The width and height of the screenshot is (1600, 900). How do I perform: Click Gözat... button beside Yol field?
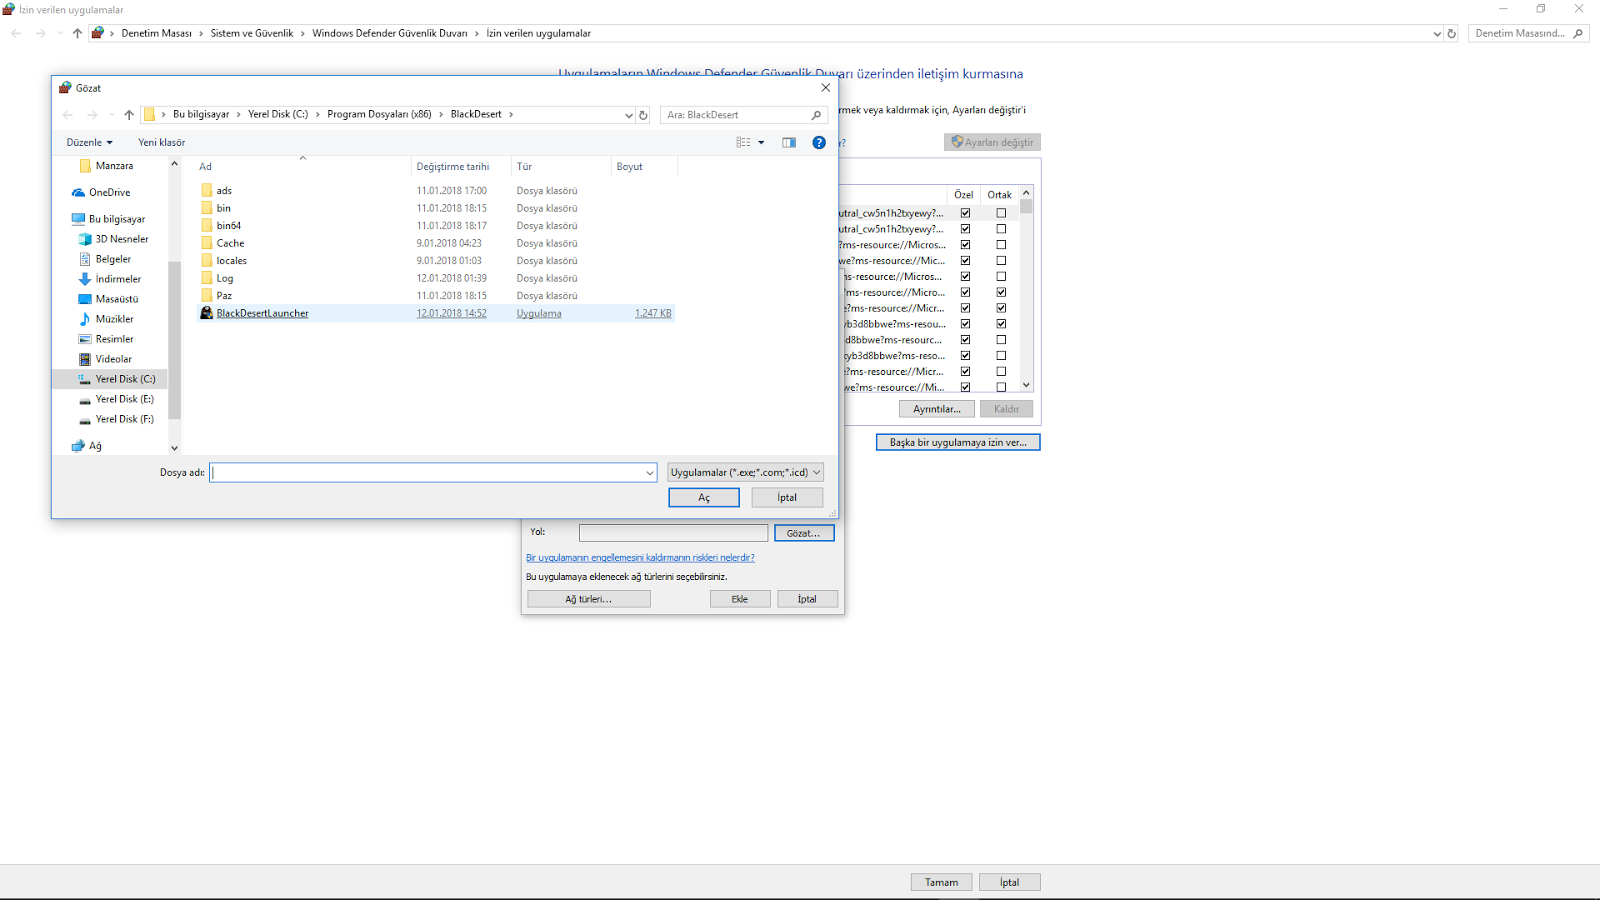pos(804,534)
